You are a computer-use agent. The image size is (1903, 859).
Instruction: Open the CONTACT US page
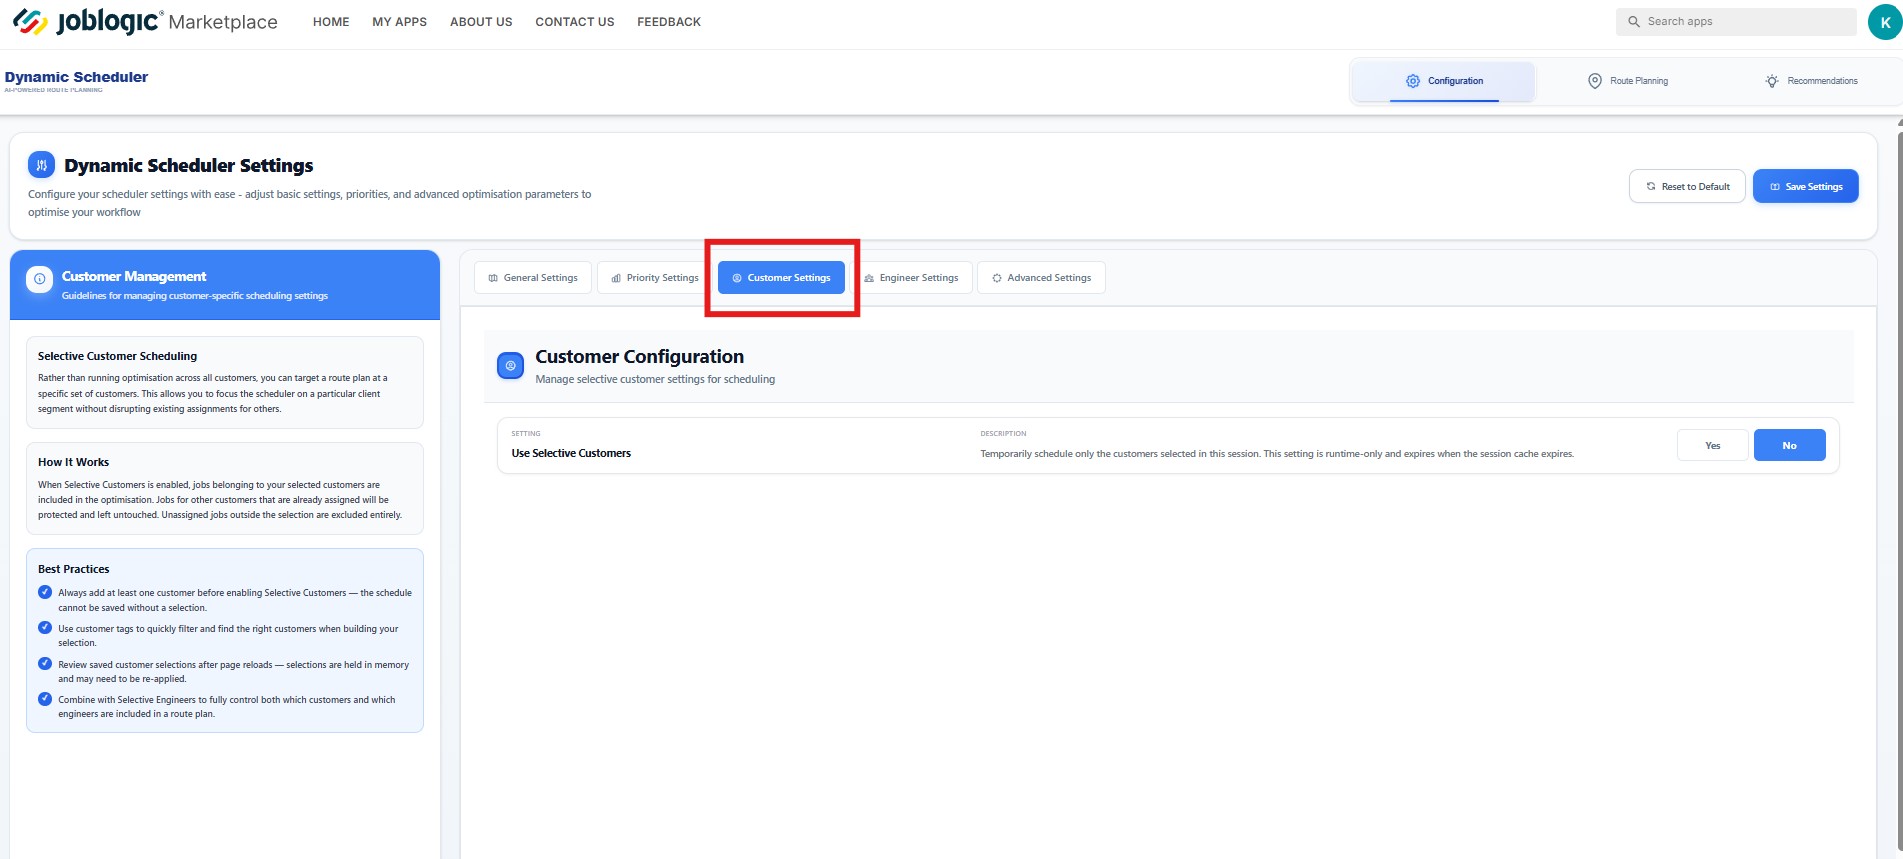[575, 22]
